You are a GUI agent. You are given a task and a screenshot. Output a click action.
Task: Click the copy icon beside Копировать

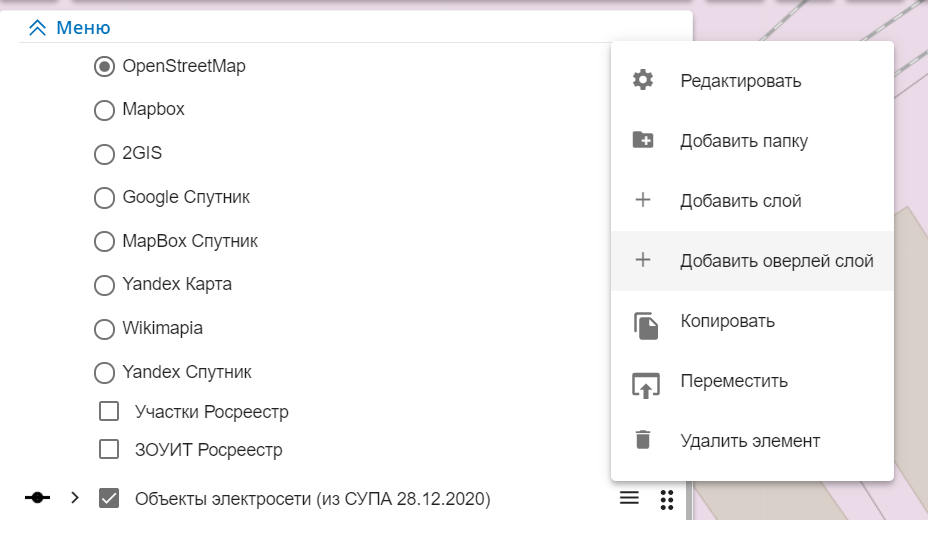pos(646,323)
